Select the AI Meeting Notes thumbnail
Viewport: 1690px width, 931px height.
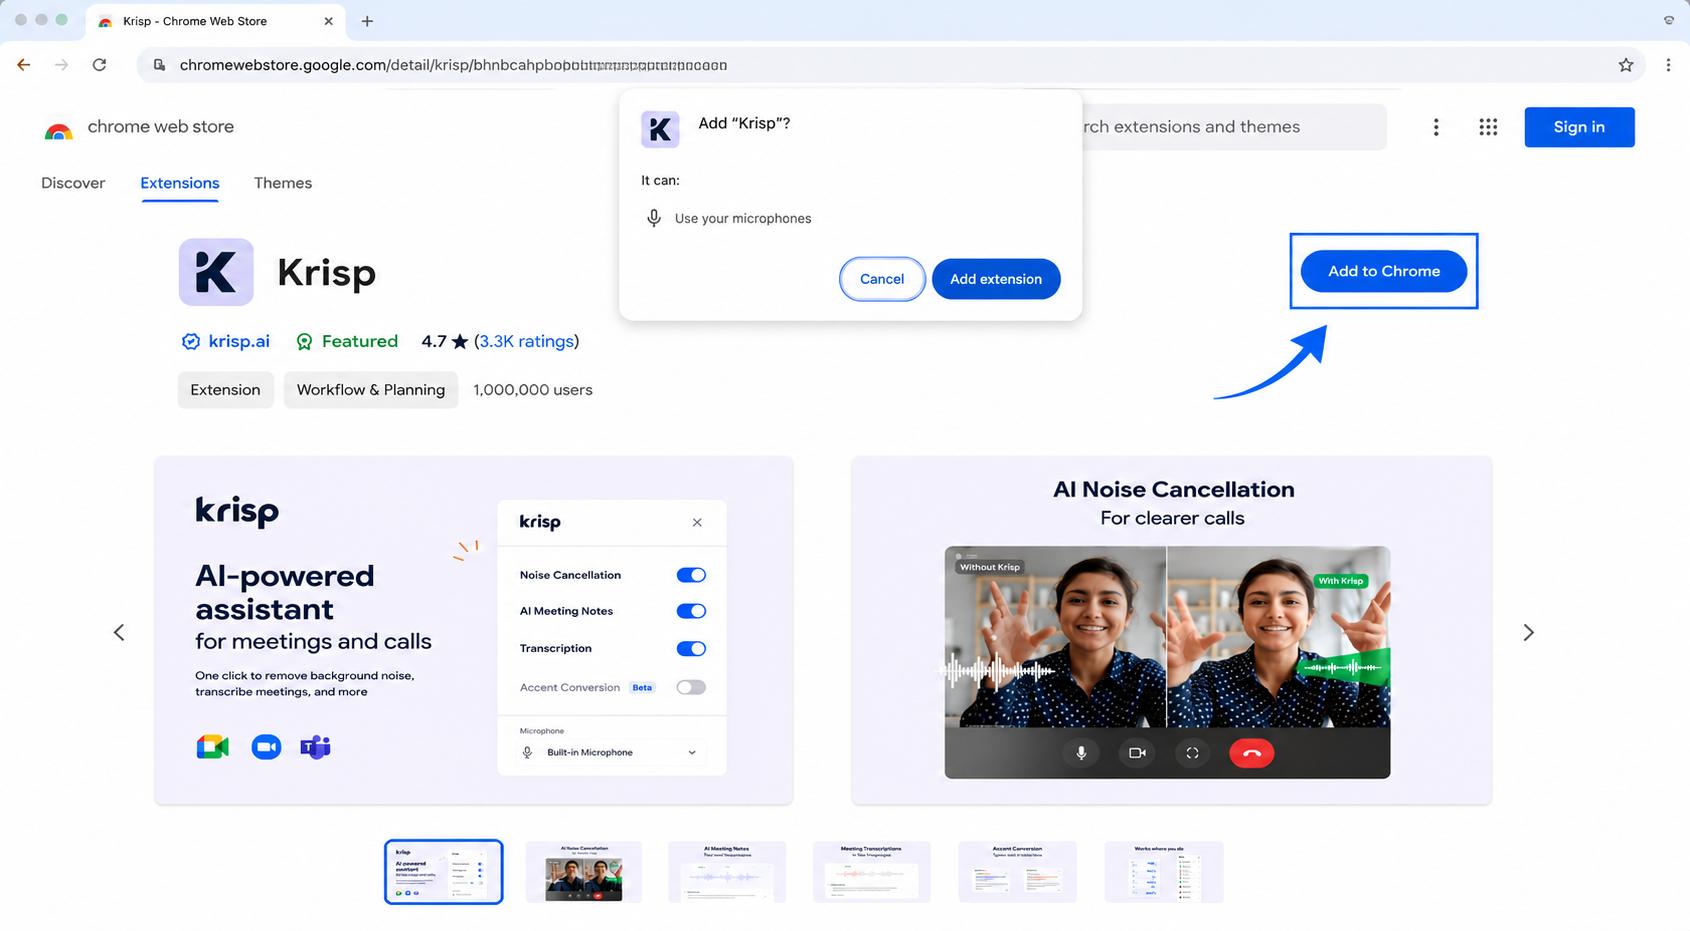(x=727, y=872)
